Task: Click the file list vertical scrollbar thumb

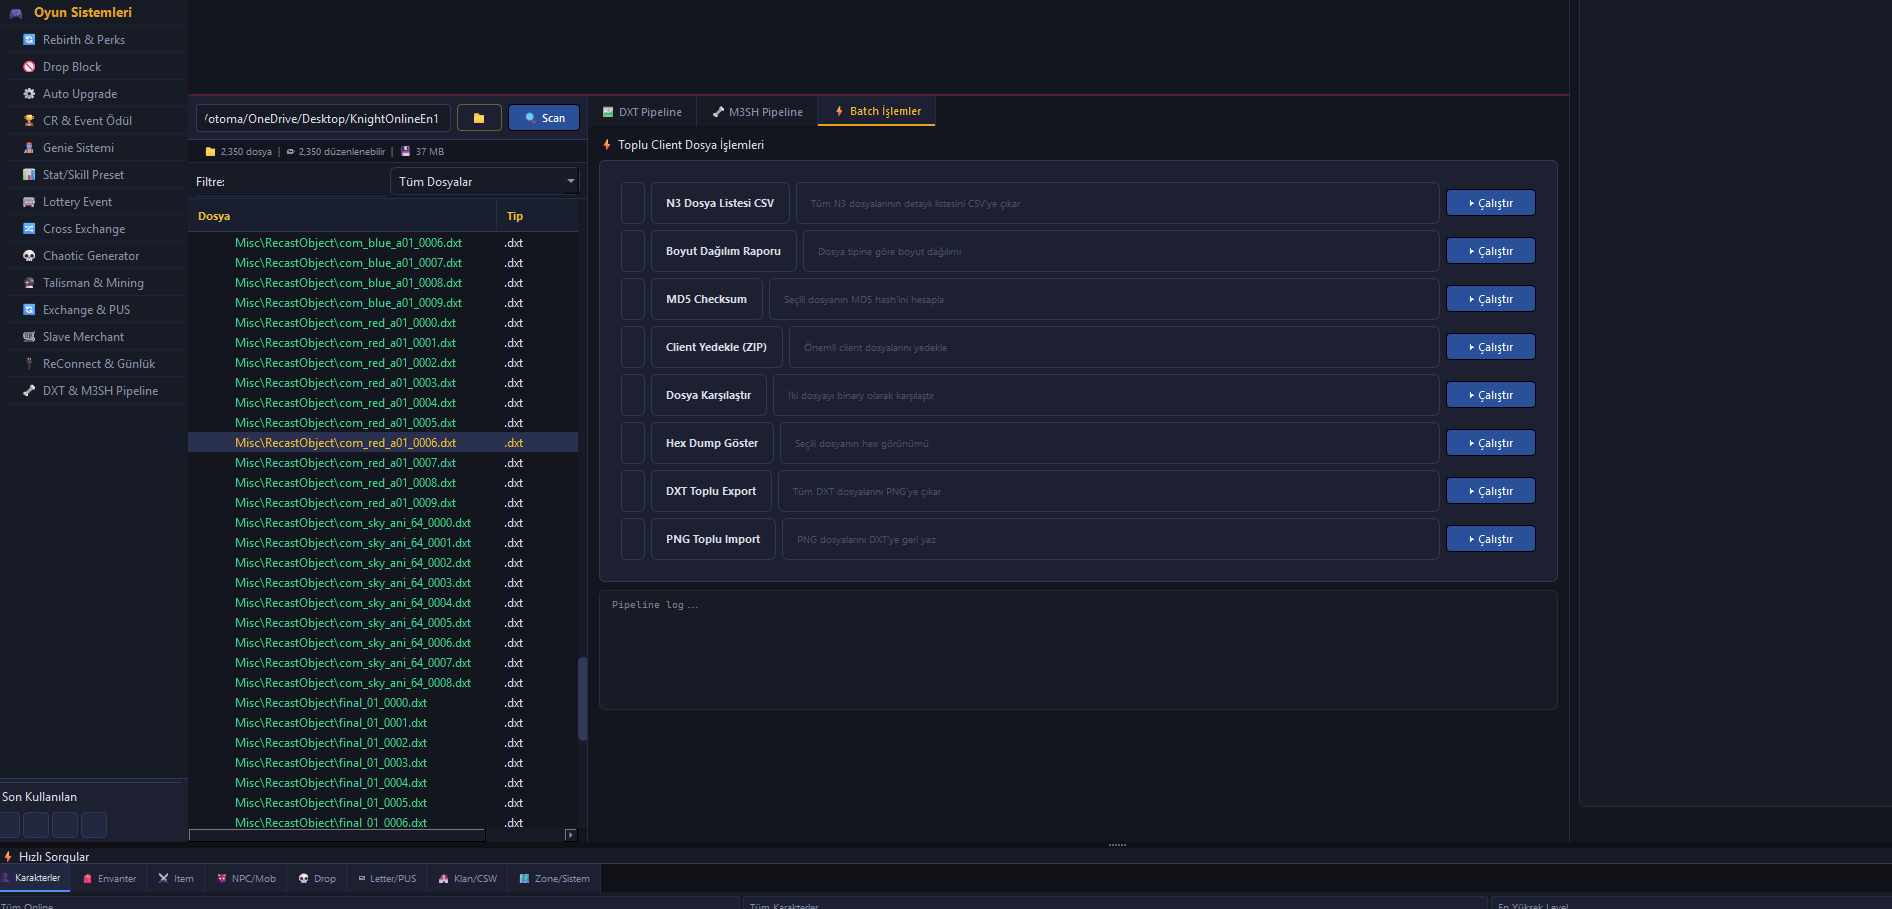Action: 582,698
